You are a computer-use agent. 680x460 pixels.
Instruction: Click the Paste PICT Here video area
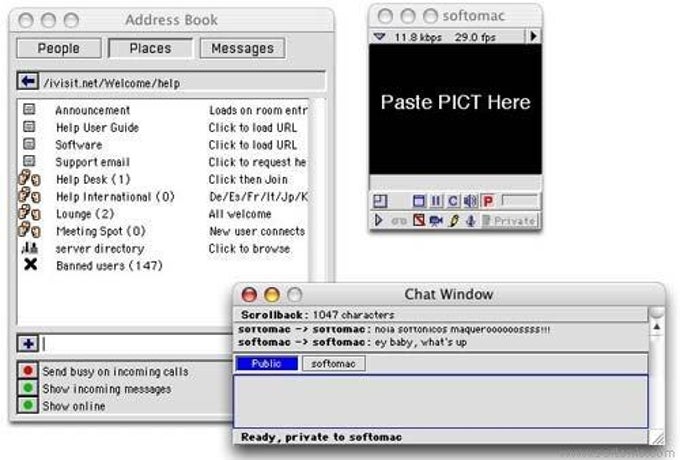click(x=455, y=109)
